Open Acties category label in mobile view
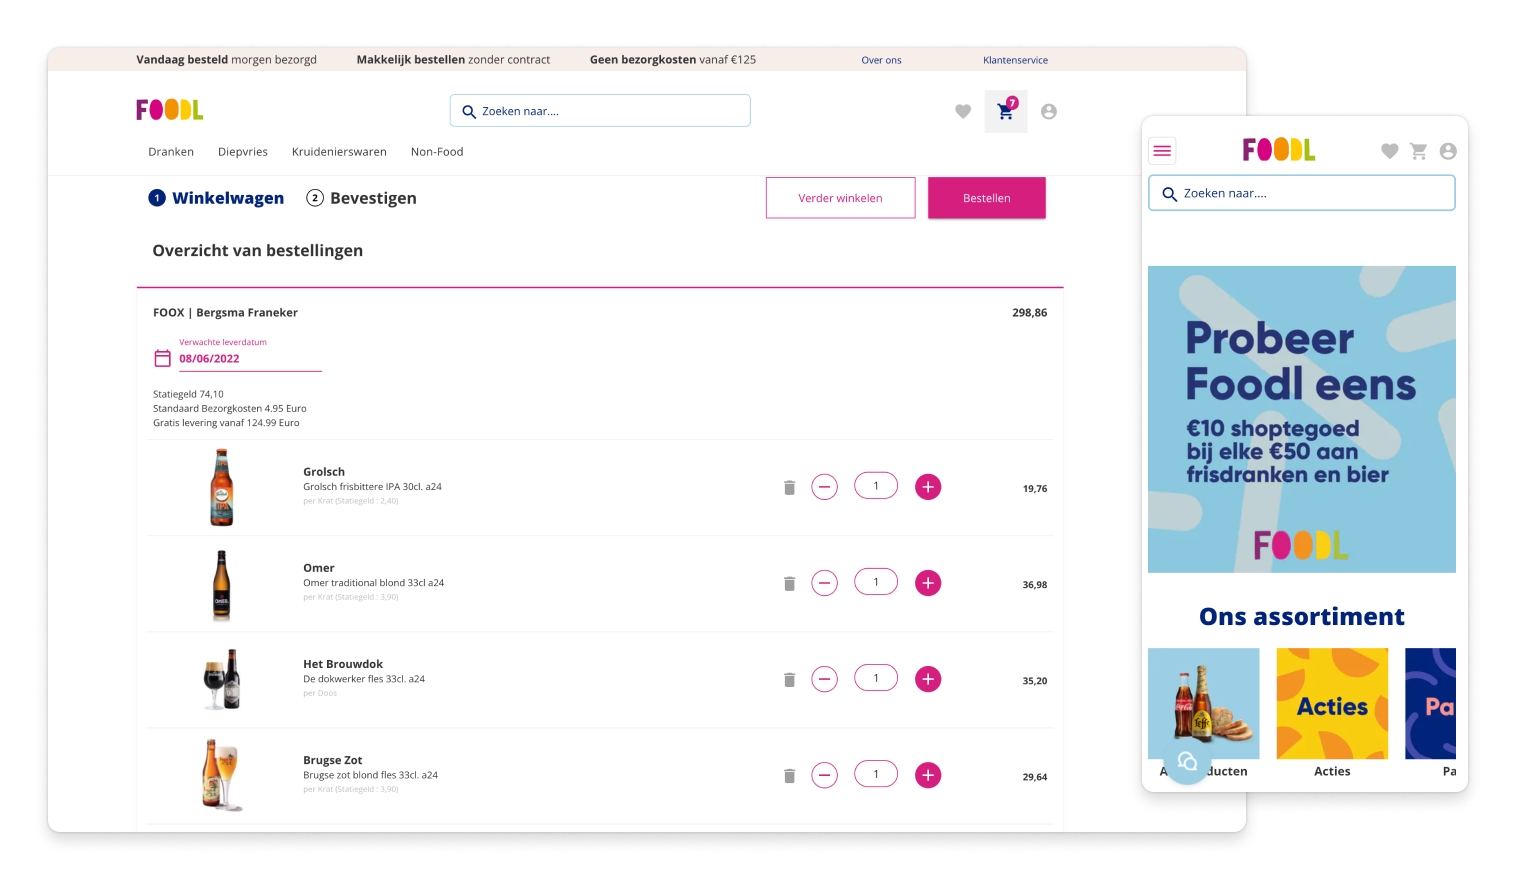Viewport: 1516px width, 880px height. pos(1332,771)
